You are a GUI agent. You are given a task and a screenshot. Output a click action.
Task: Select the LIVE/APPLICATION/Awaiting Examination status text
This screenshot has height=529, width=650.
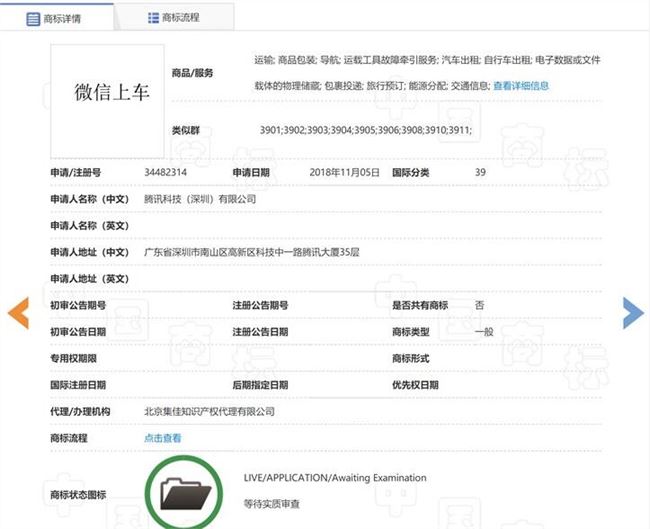pyautogui.click(x=335, y=478)
